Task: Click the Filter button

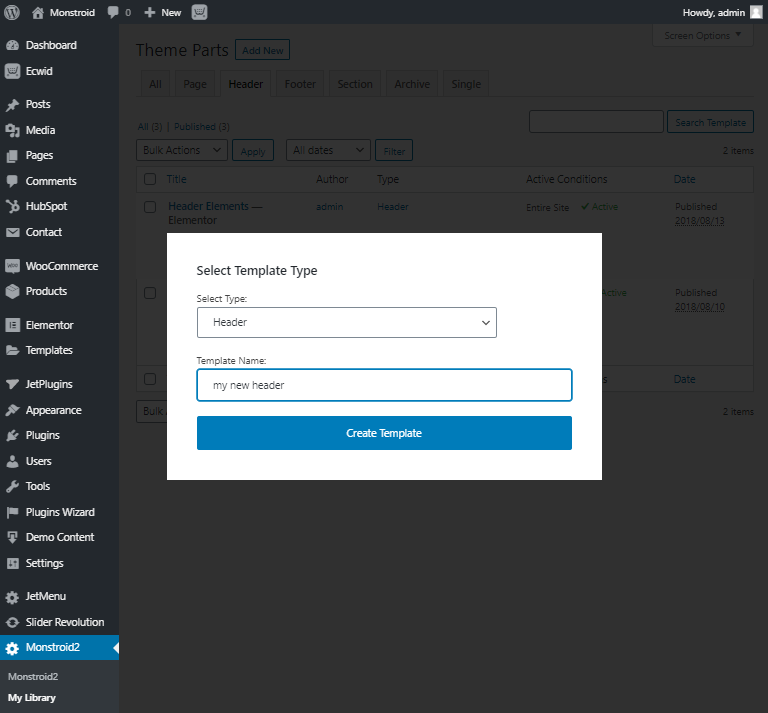Action: click(394, 151)
